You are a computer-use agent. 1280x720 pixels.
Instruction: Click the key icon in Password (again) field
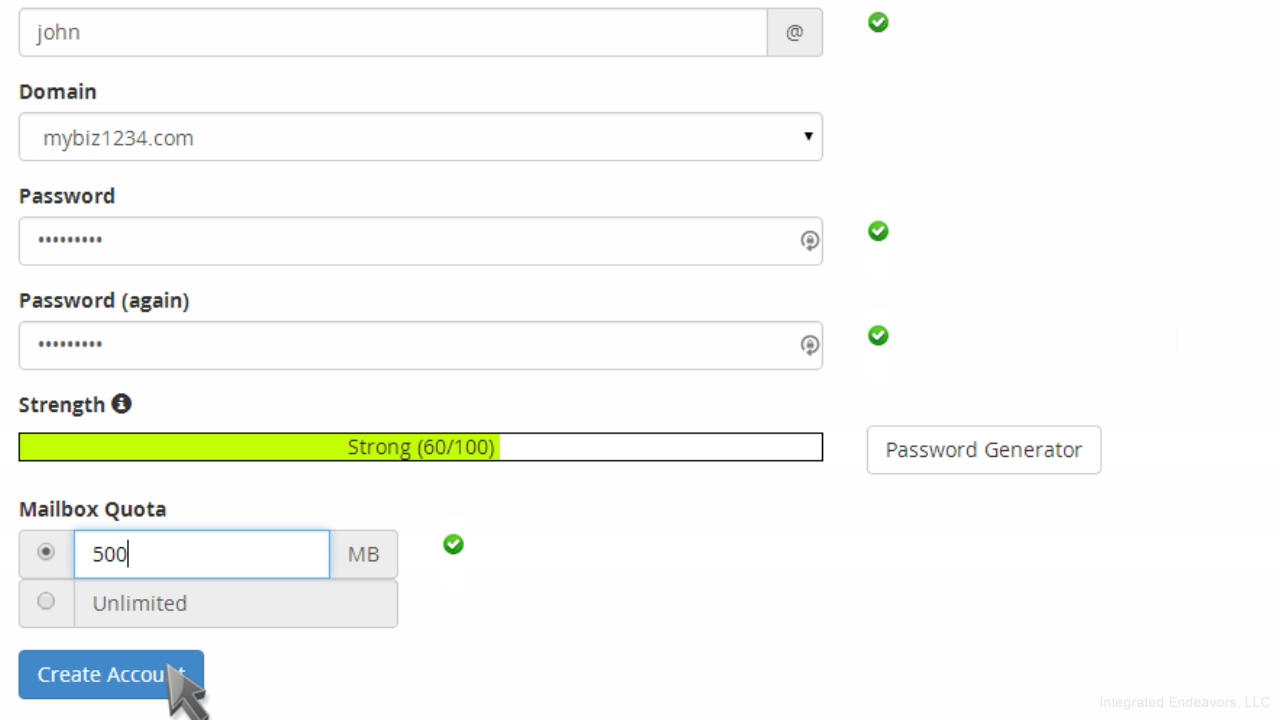810,345
